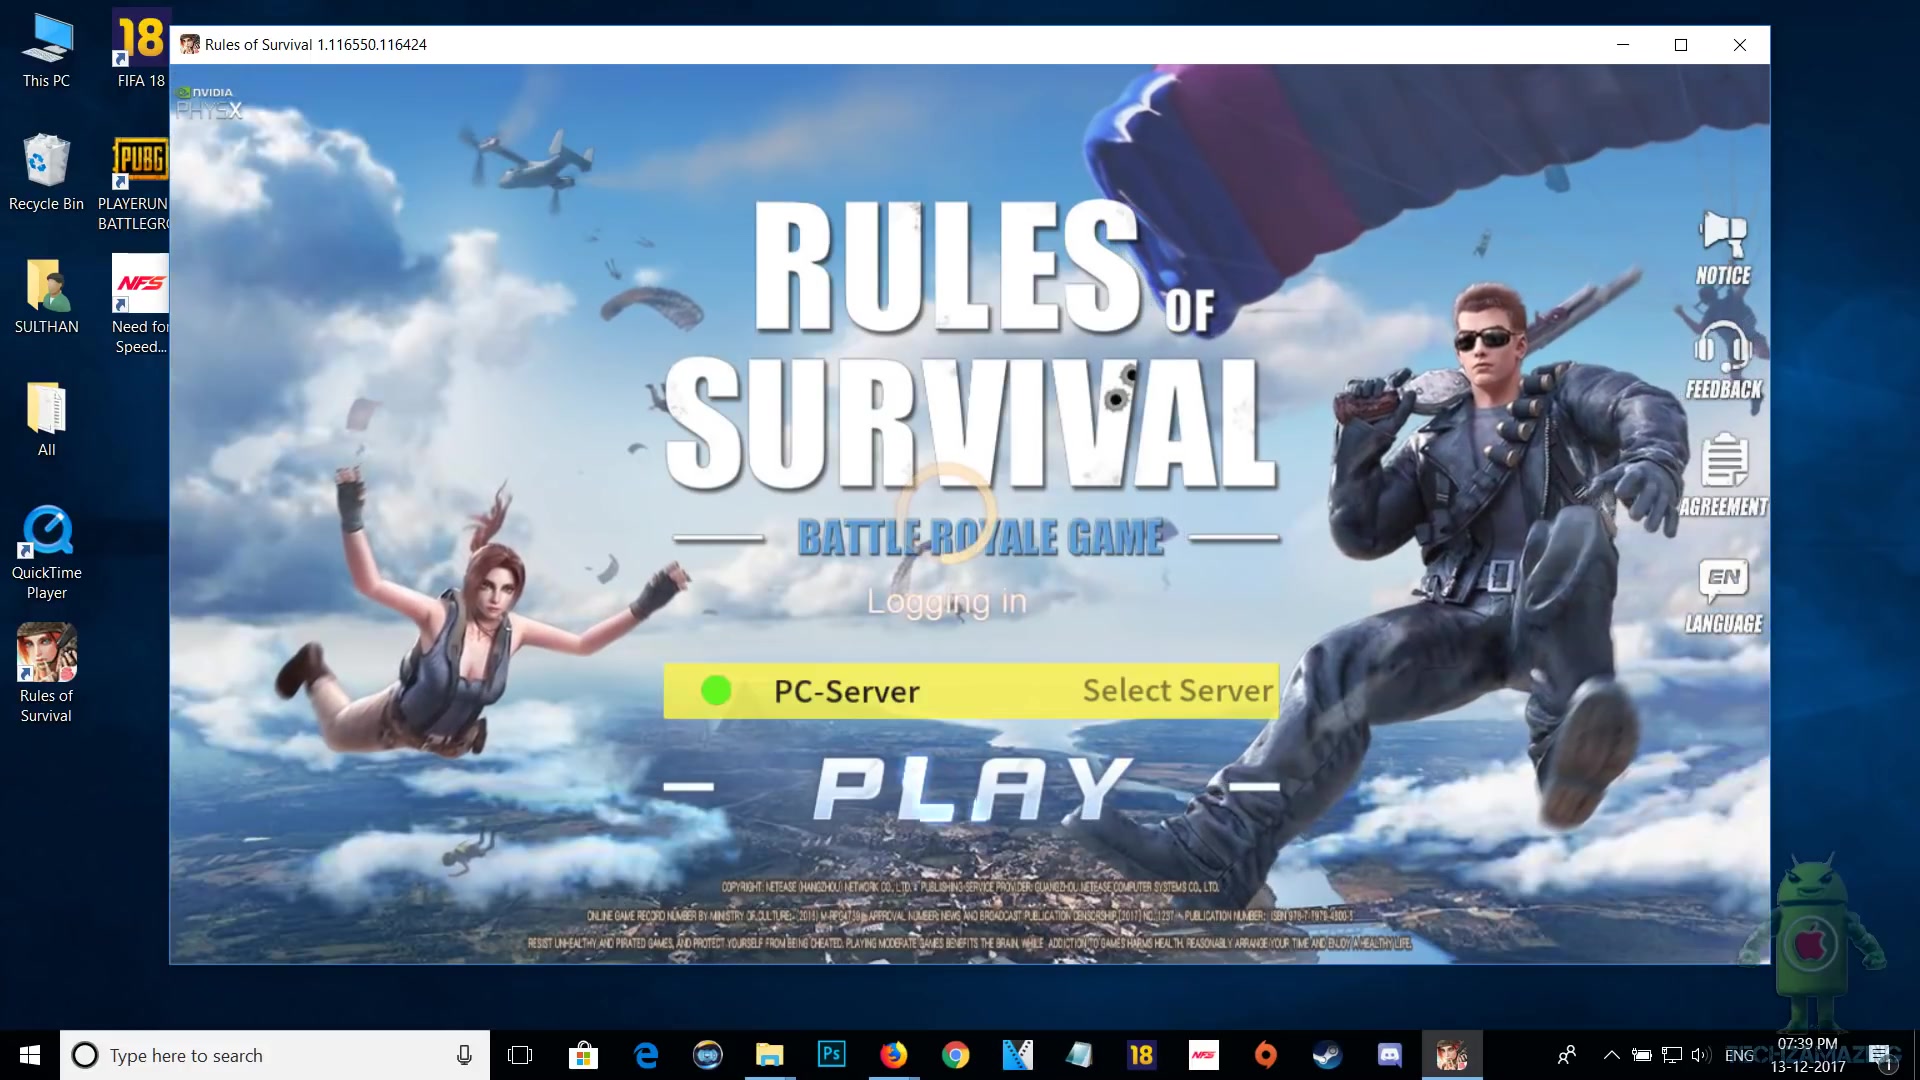
Task: Click the ENG language indicator
Action: [x=1739, y=1055]
